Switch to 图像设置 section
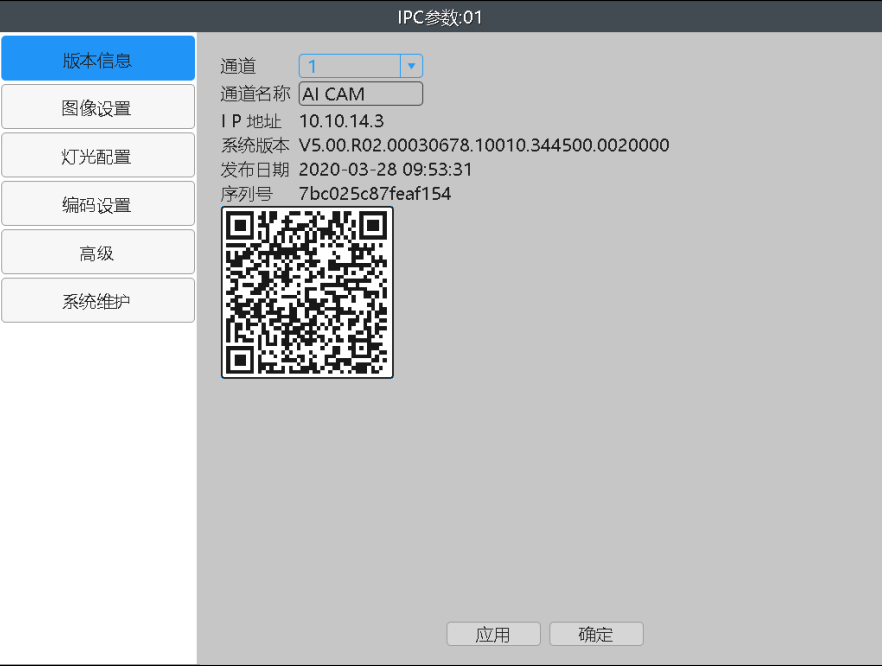Viewport: 882px width, 666px height. tap(98, 107)
